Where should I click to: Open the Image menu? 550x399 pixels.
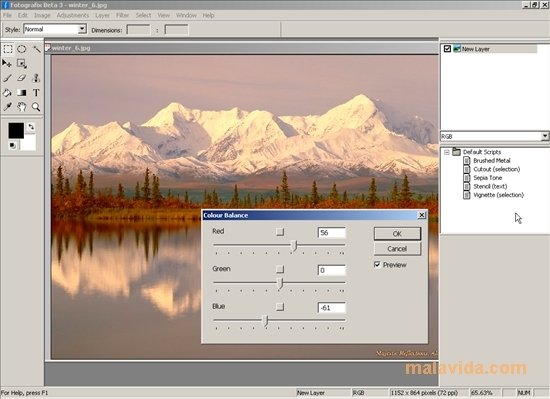42,15
